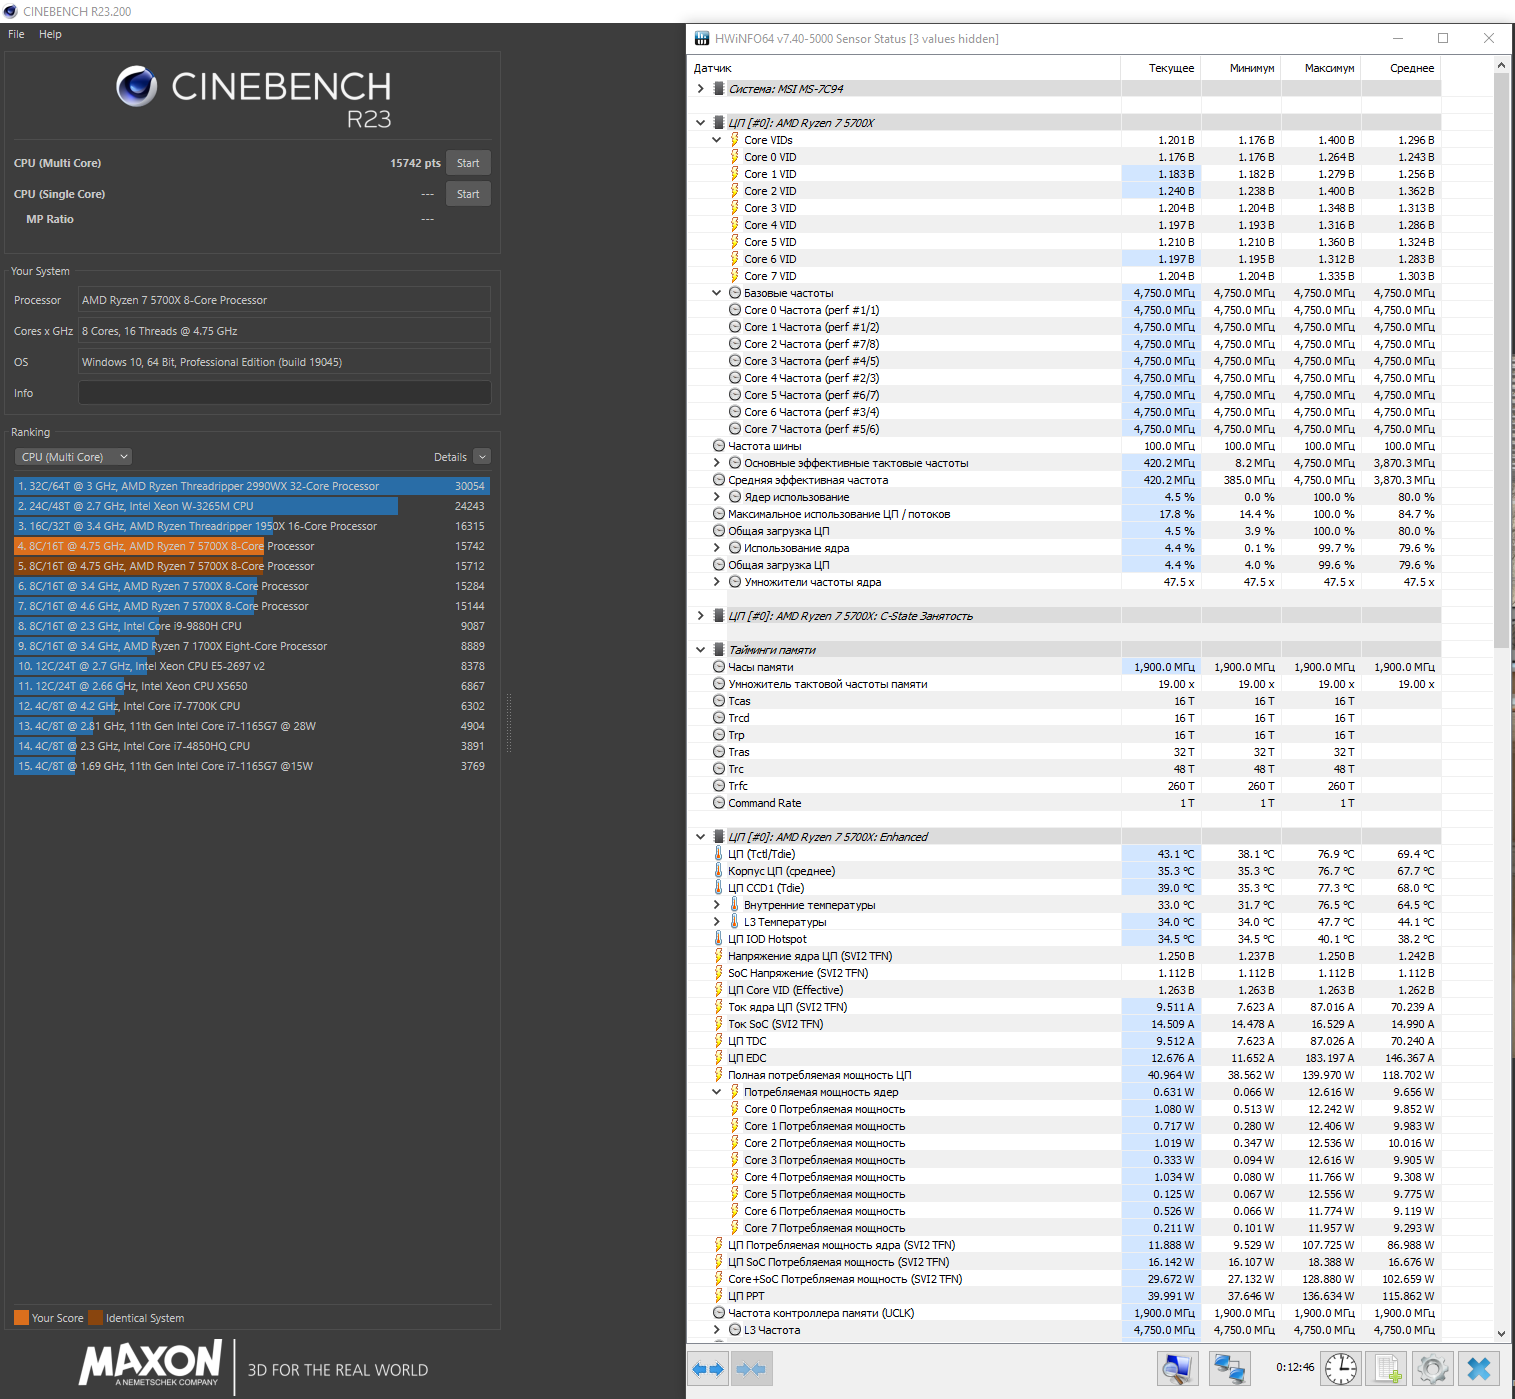Click the scroll down arrow in HWiNFO

1501,1333
